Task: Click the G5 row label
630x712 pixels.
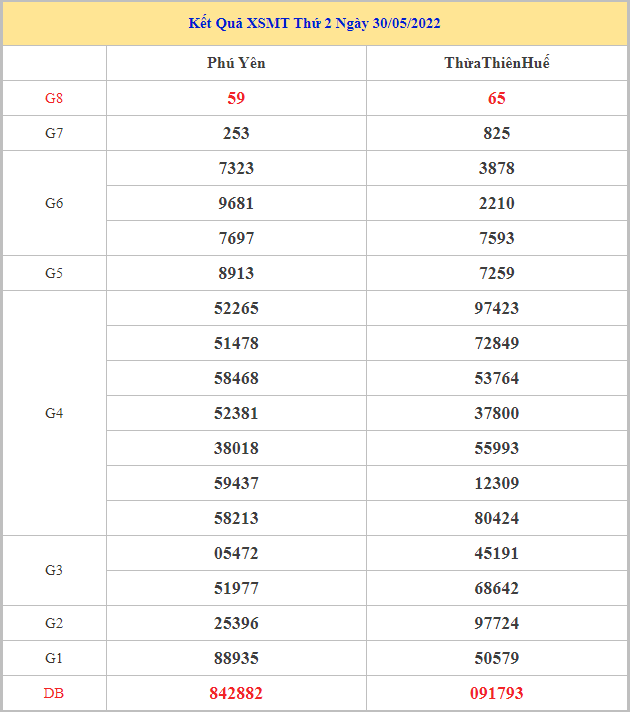Action: click(x=54, y=273)
